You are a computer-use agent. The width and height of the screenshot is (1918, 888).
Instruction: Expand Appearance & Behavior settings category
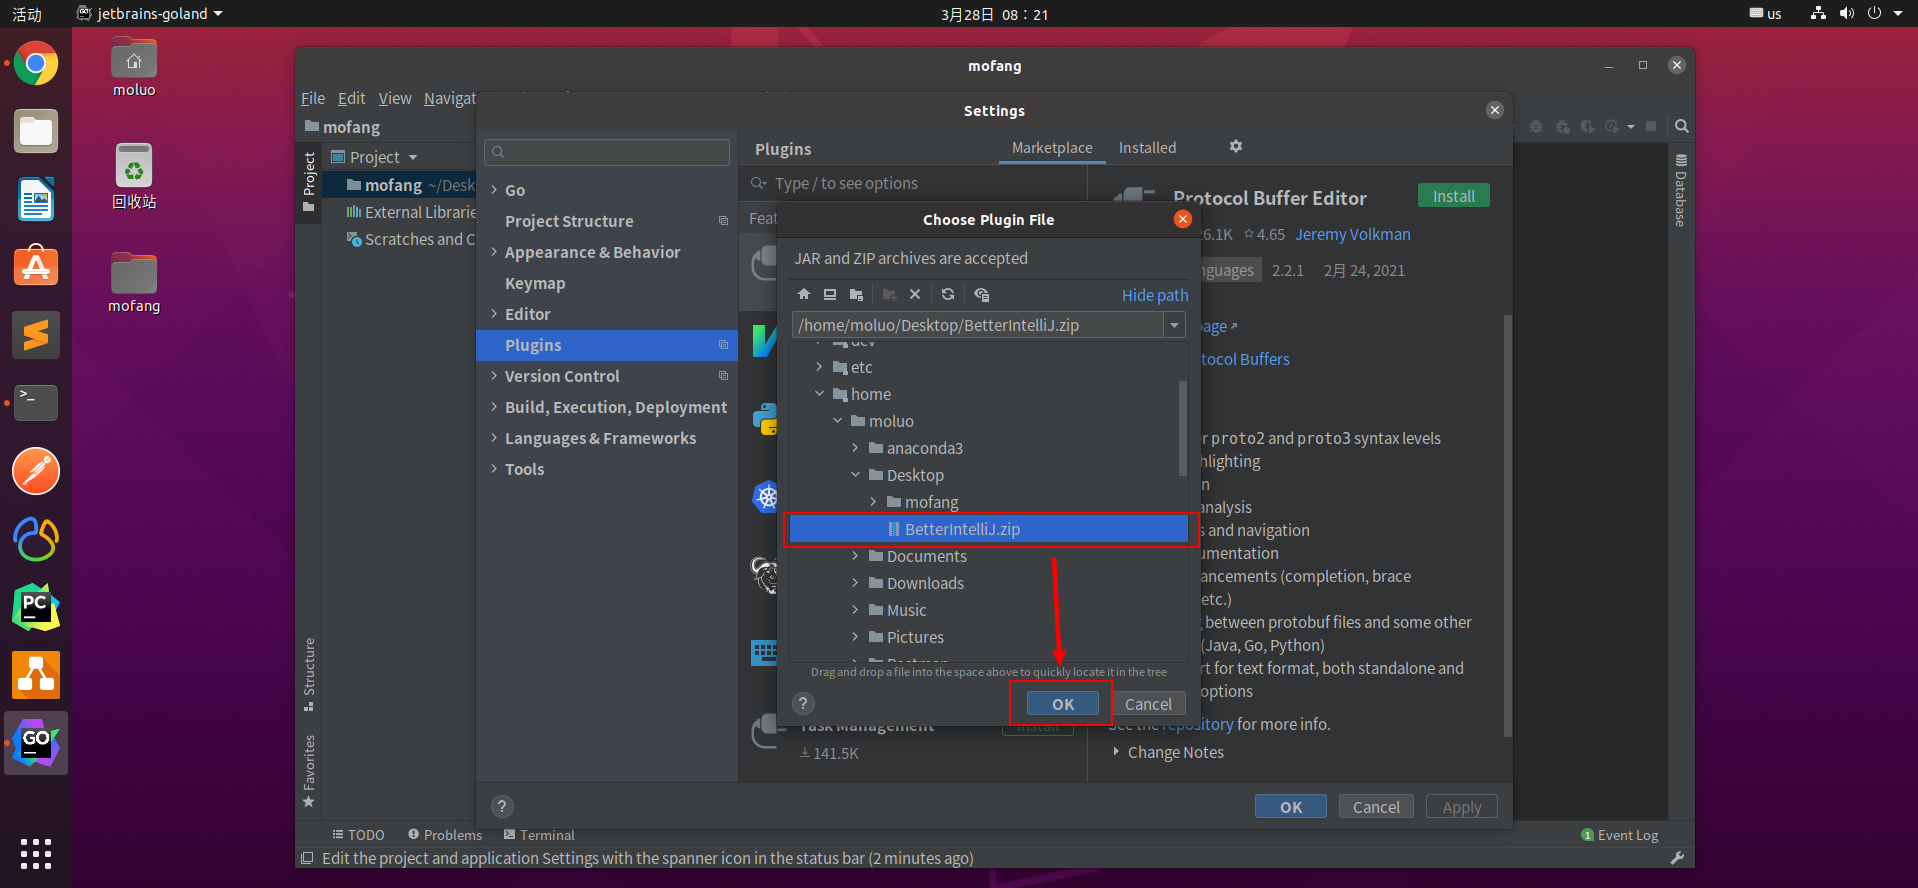click(494, 252)
